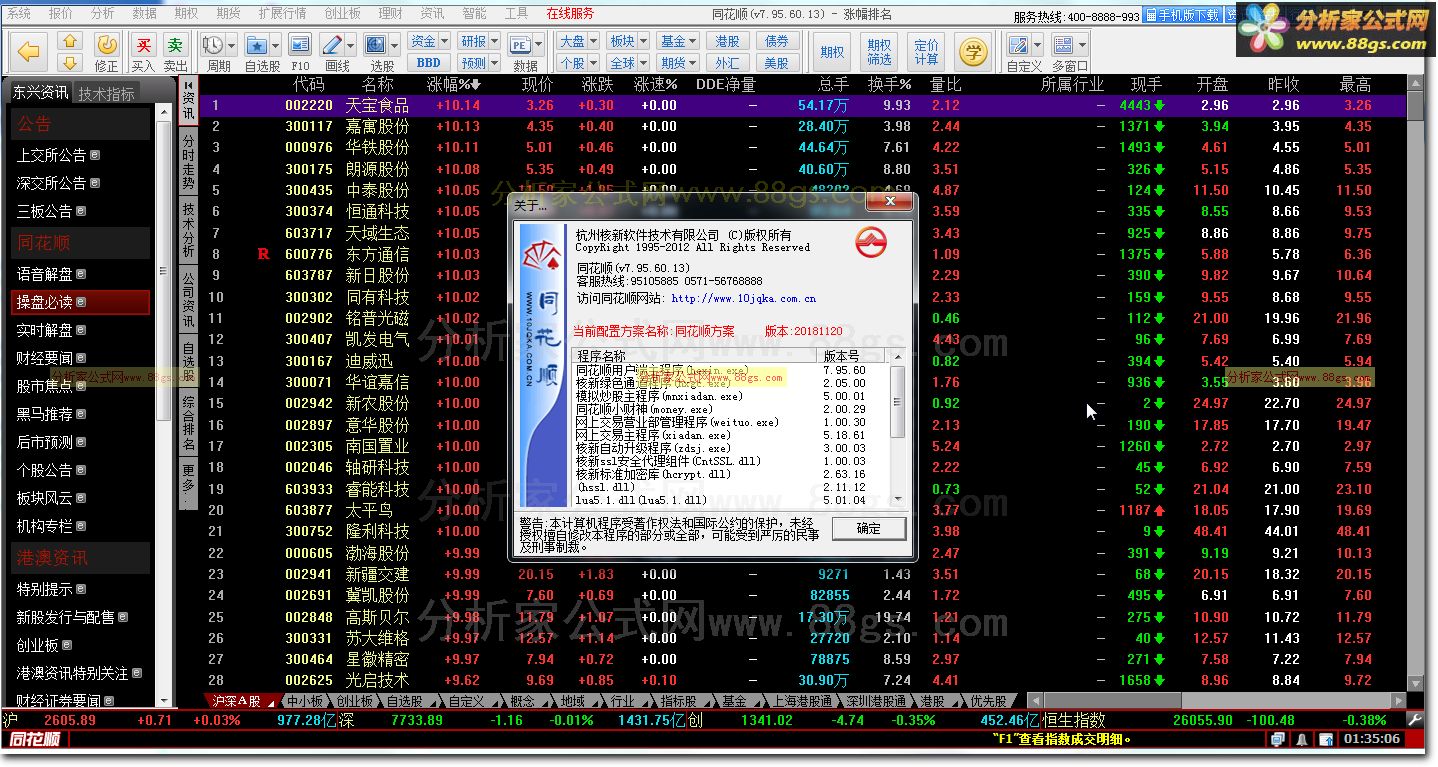Screen dimensions: 1438x767
Task: Click the wrench icon in index bar
Action: click(1414, 720)
